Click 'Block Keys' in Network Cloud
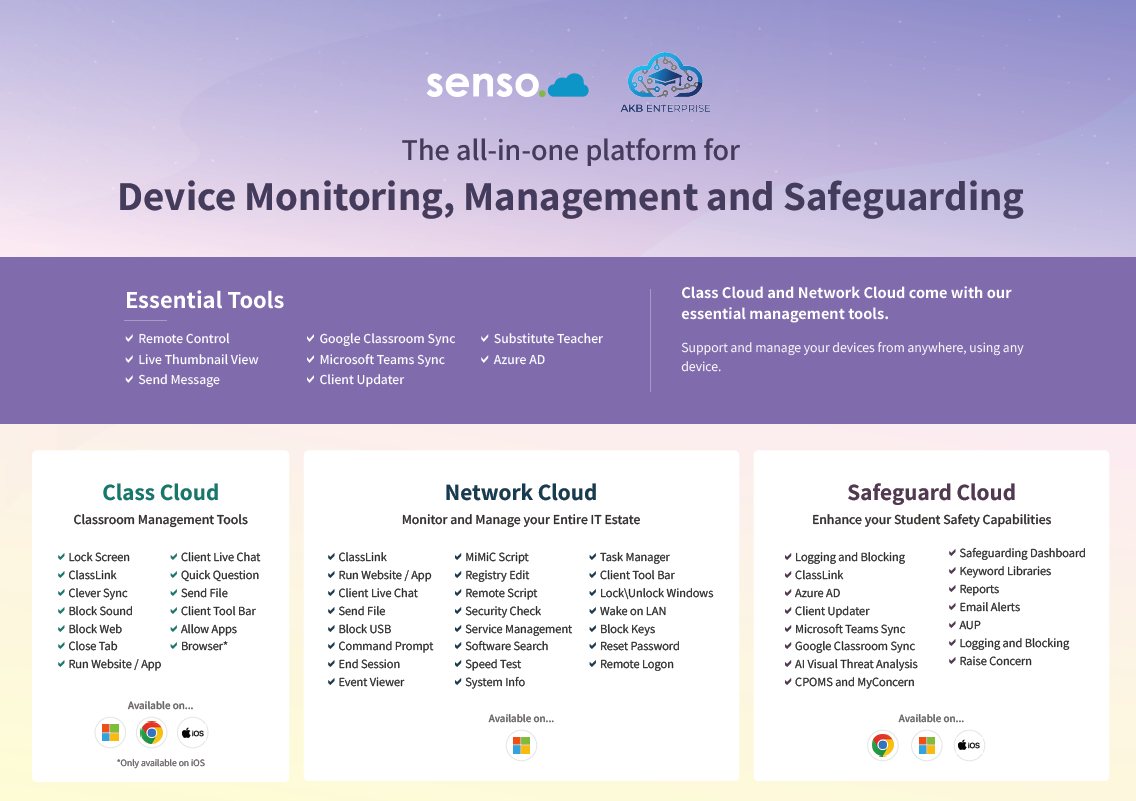The image size is (1136, 801). tap(627, 629)
